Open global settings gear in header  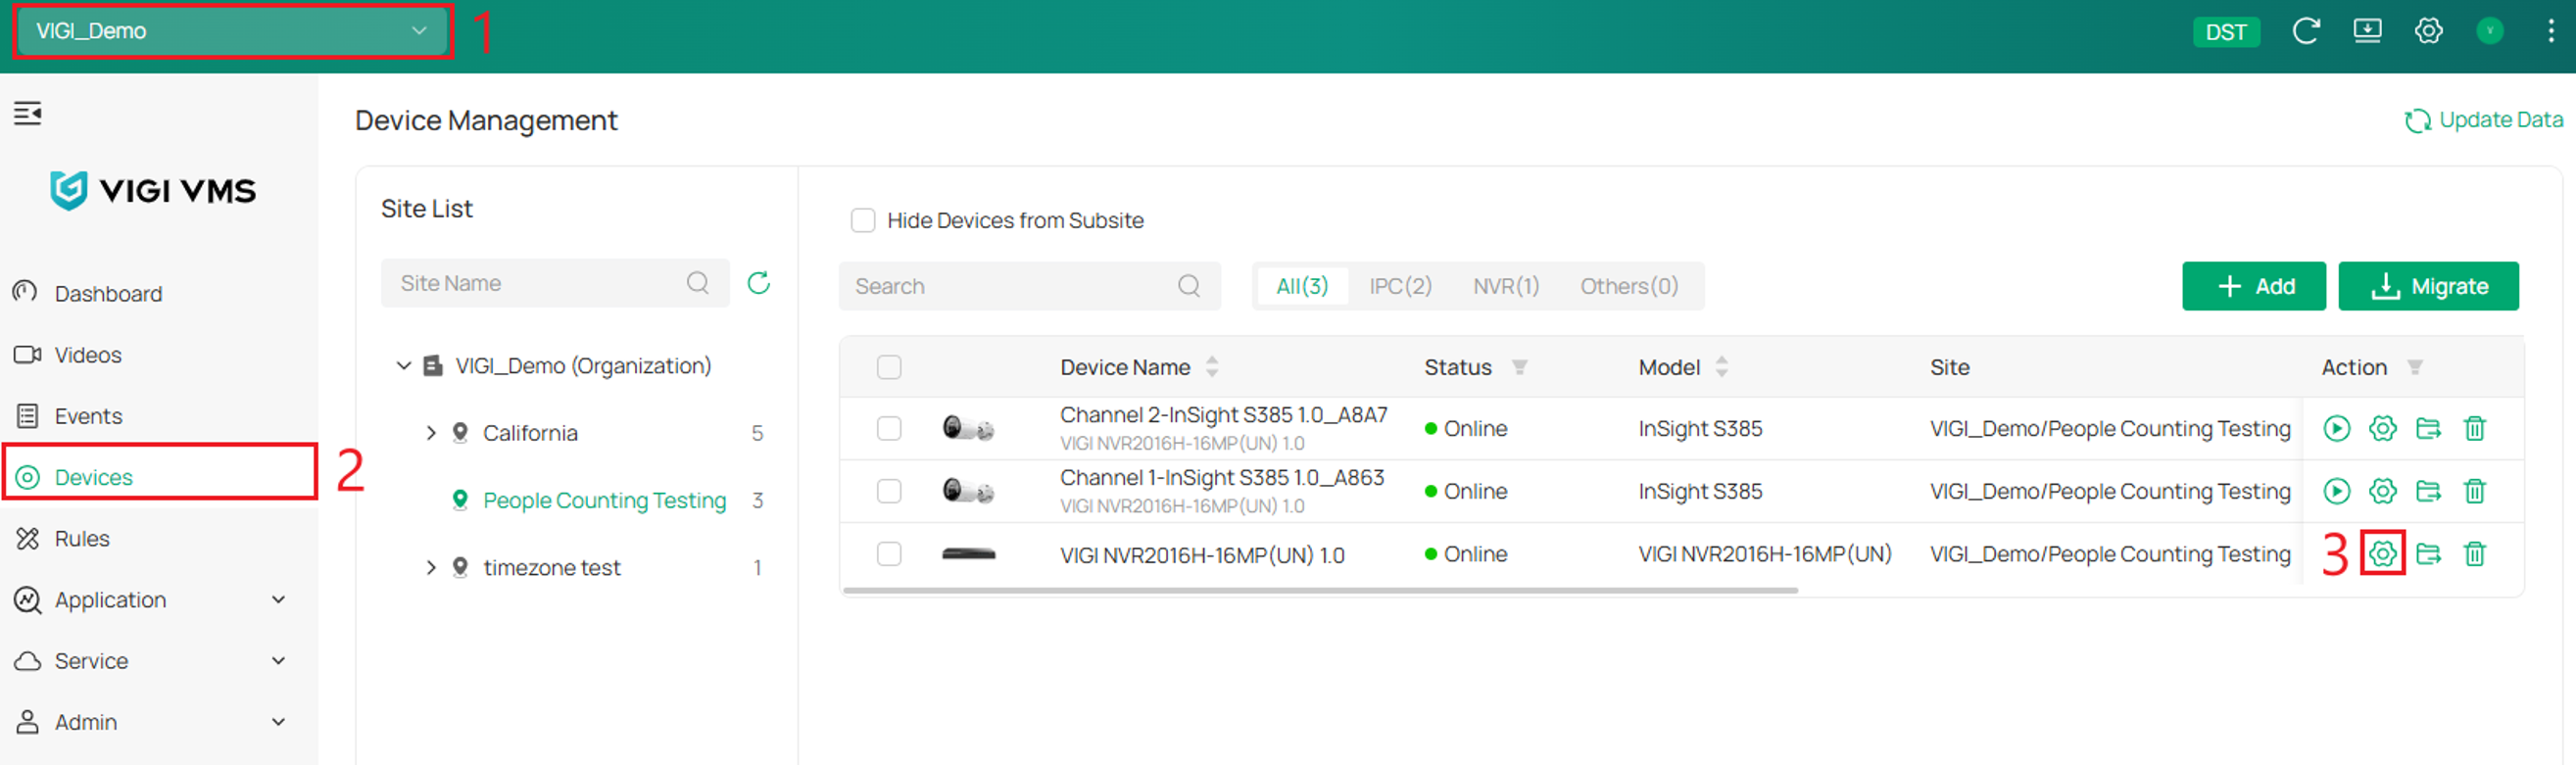[2428, 31]
